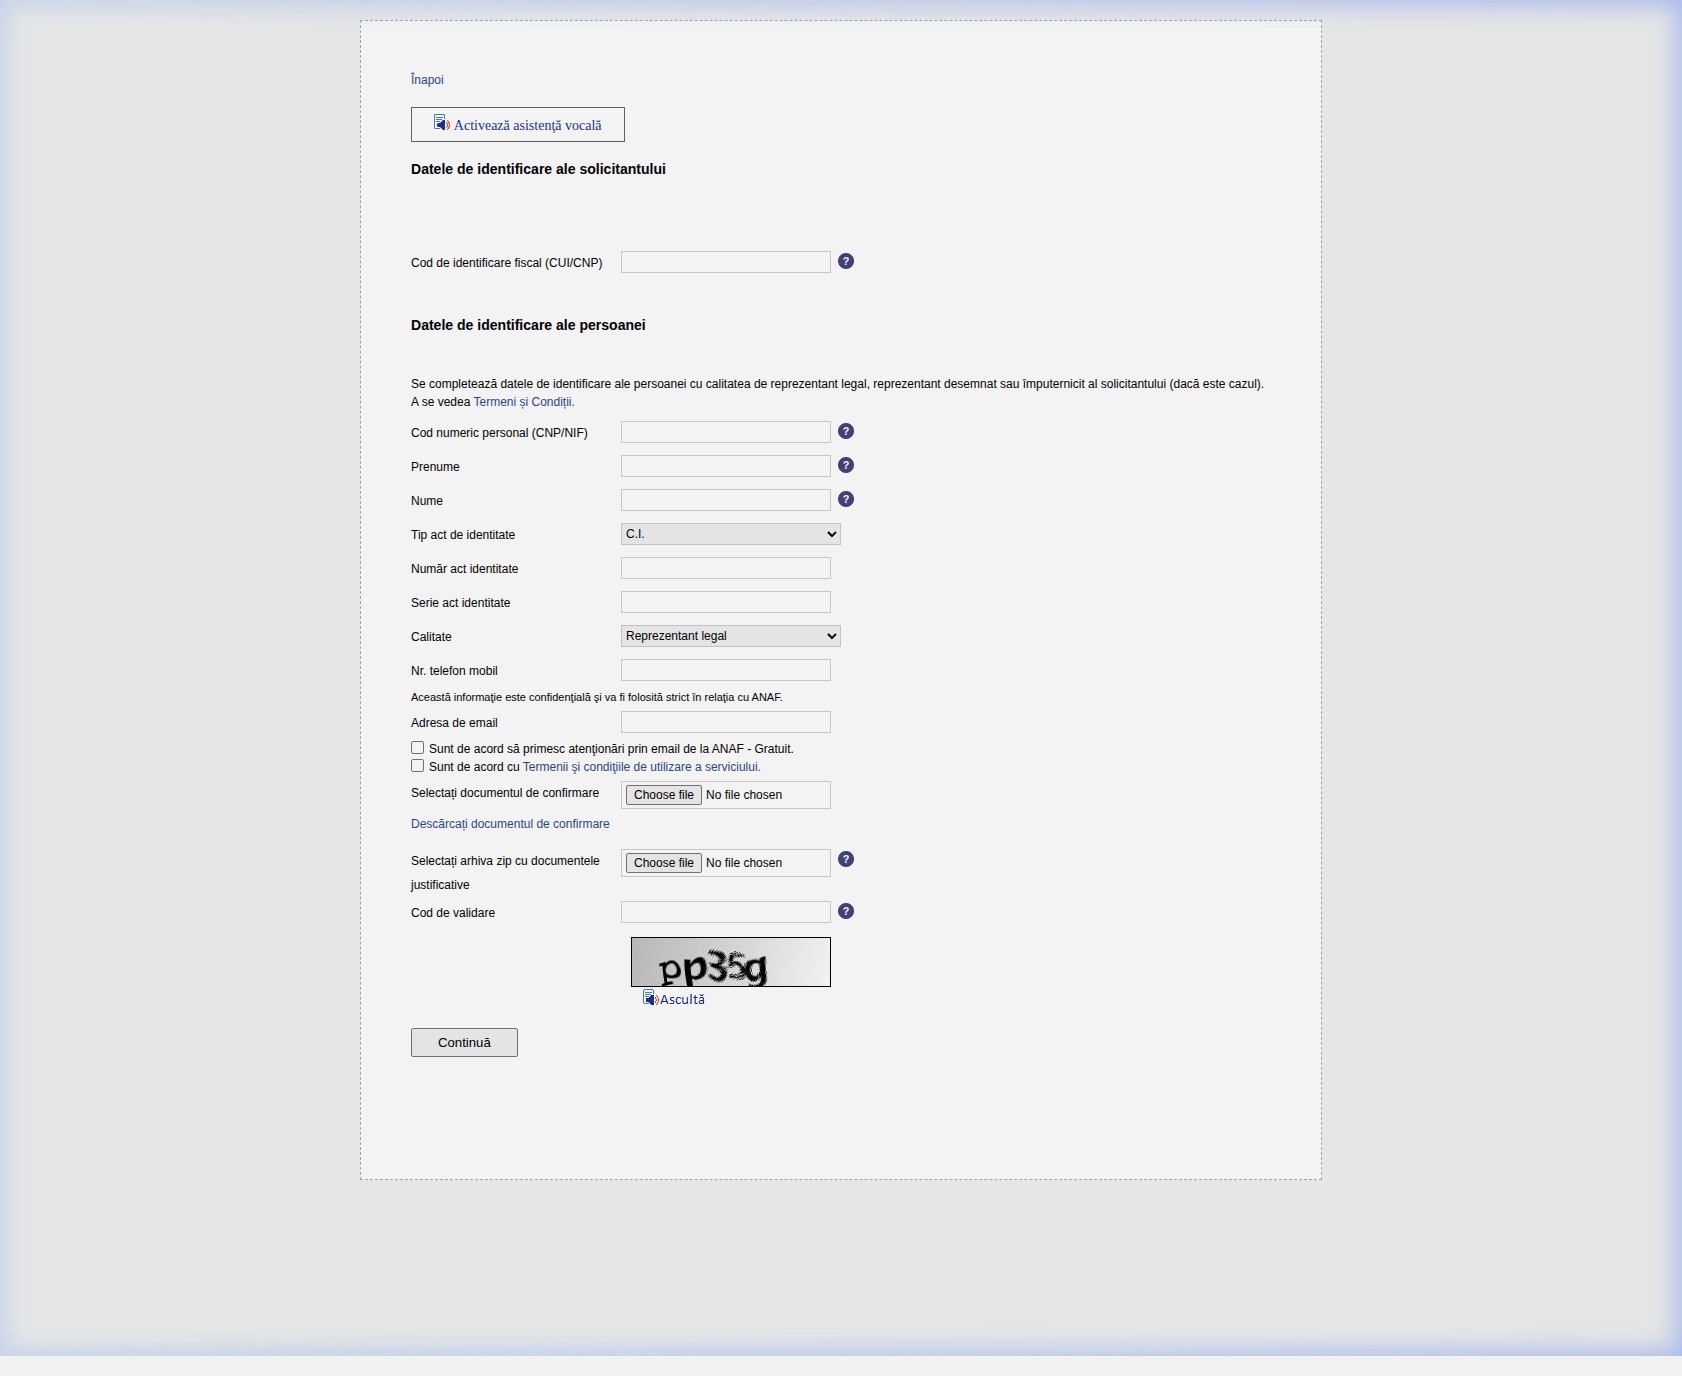Focus the Adresa de email field
The image size is (1682, 1376).
(725, 722)
